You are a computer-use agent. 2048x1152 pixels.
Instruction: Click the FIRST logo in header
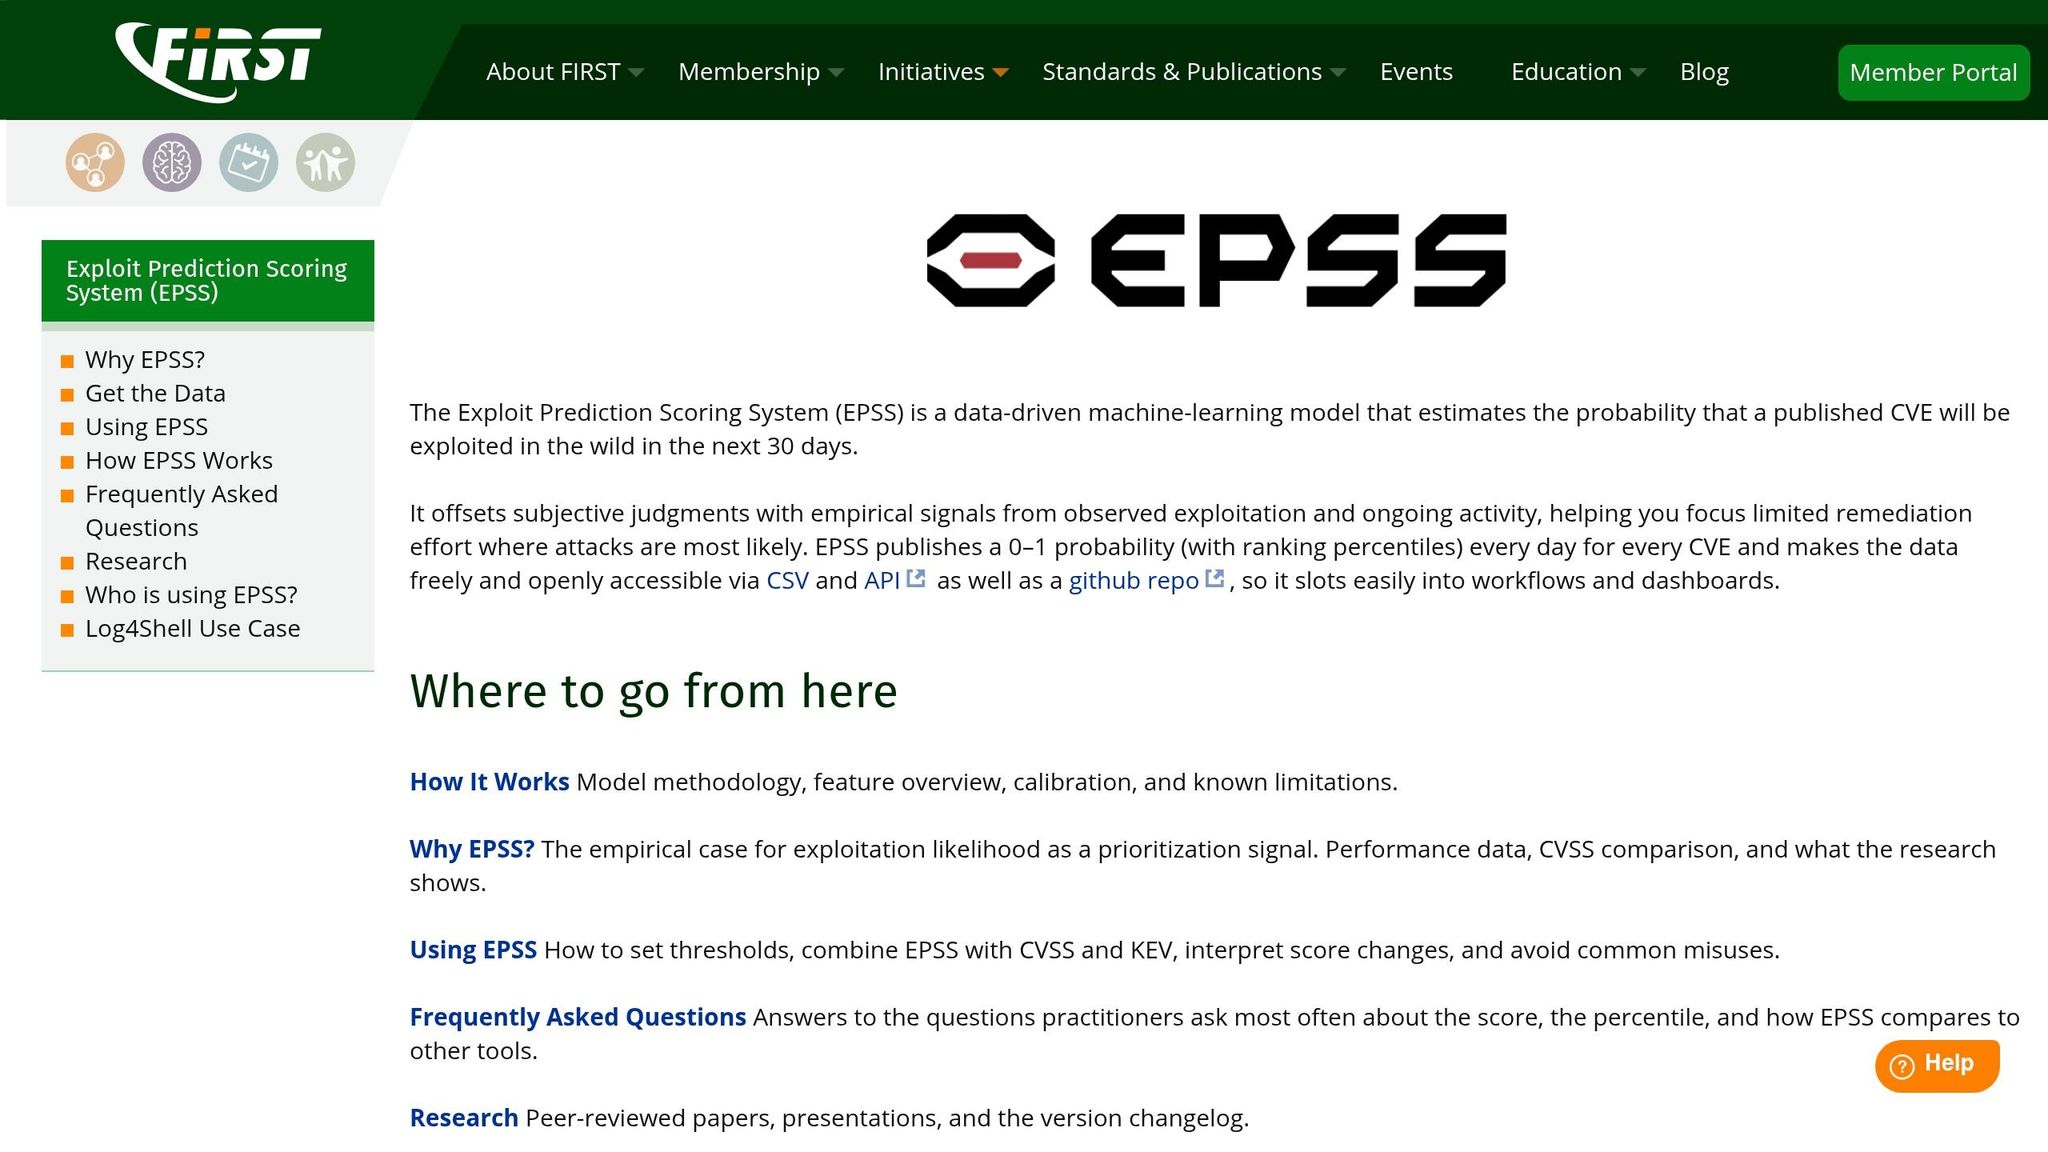click(219, 62)
